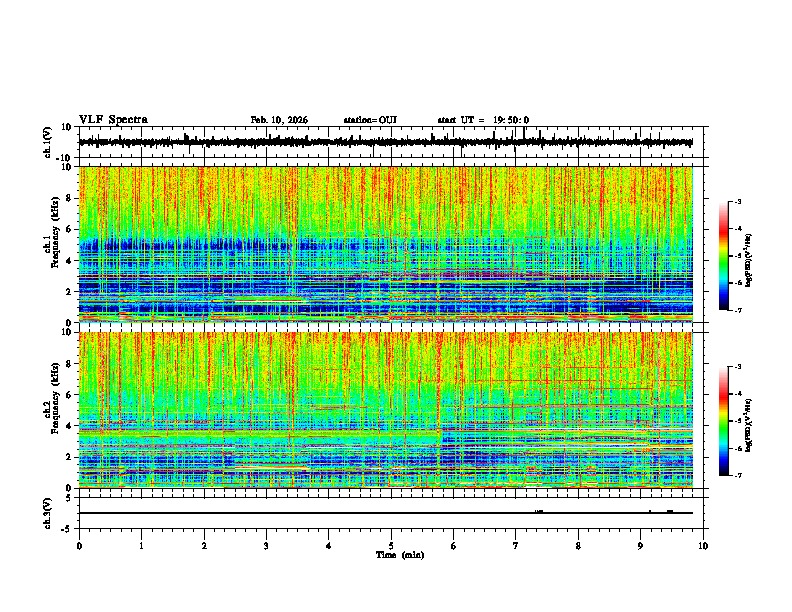This screenshot has width=792, height=612.
Task: Click the "ch.1(V)" waveform axis label
Action: (x=48, y=142)
